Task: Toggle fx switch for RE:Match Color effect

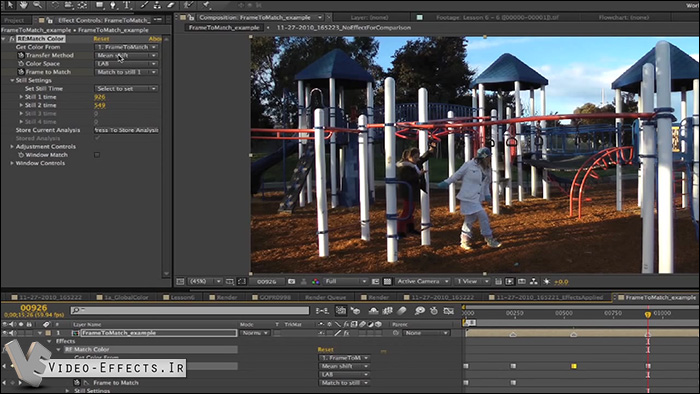Action: (x=12, y=39)
